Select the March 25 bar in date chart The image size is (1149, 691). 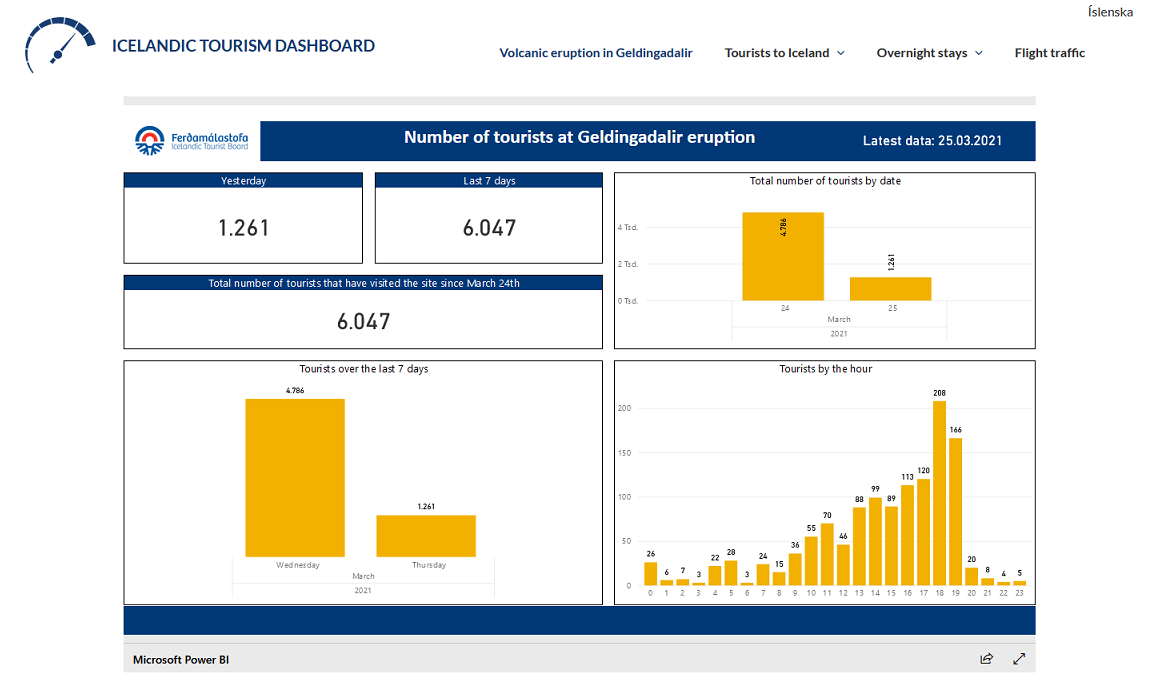coord(890,288)
